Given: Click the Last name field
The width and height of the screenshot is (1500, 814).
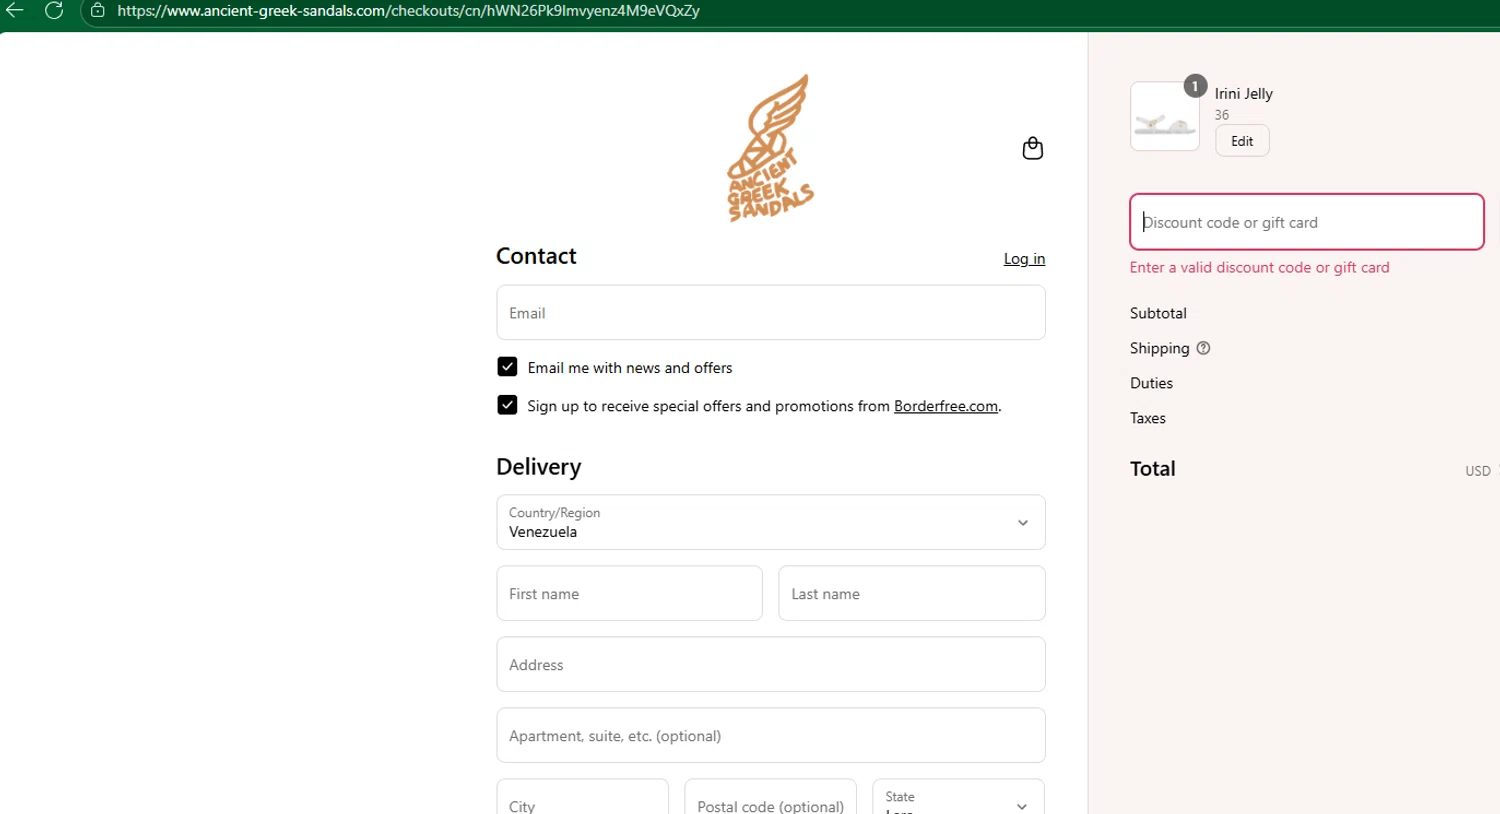Looking at the screenshot, I should click(912, 594).
